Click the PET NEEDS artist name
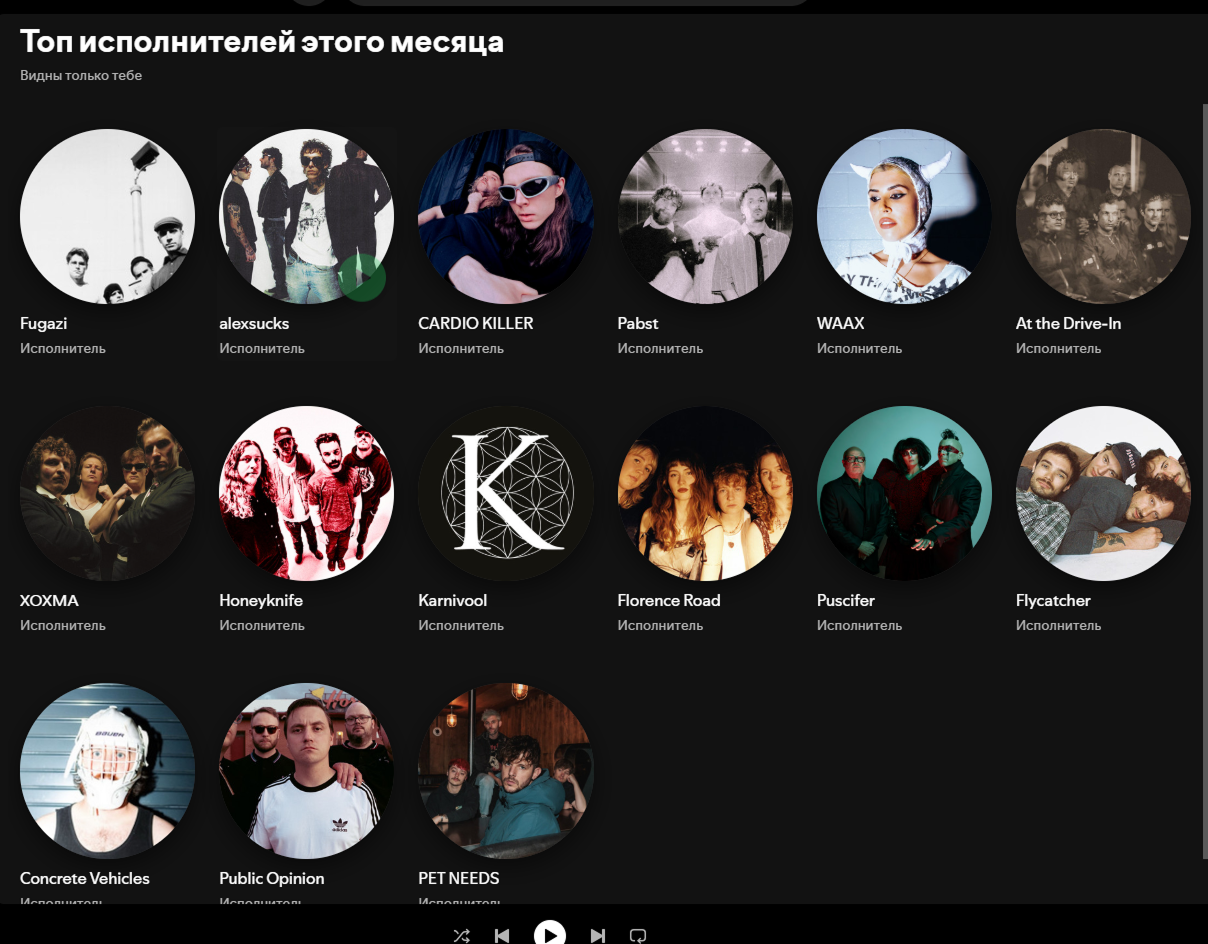Viewport: 1208px width, 944px height. (459, 878)
